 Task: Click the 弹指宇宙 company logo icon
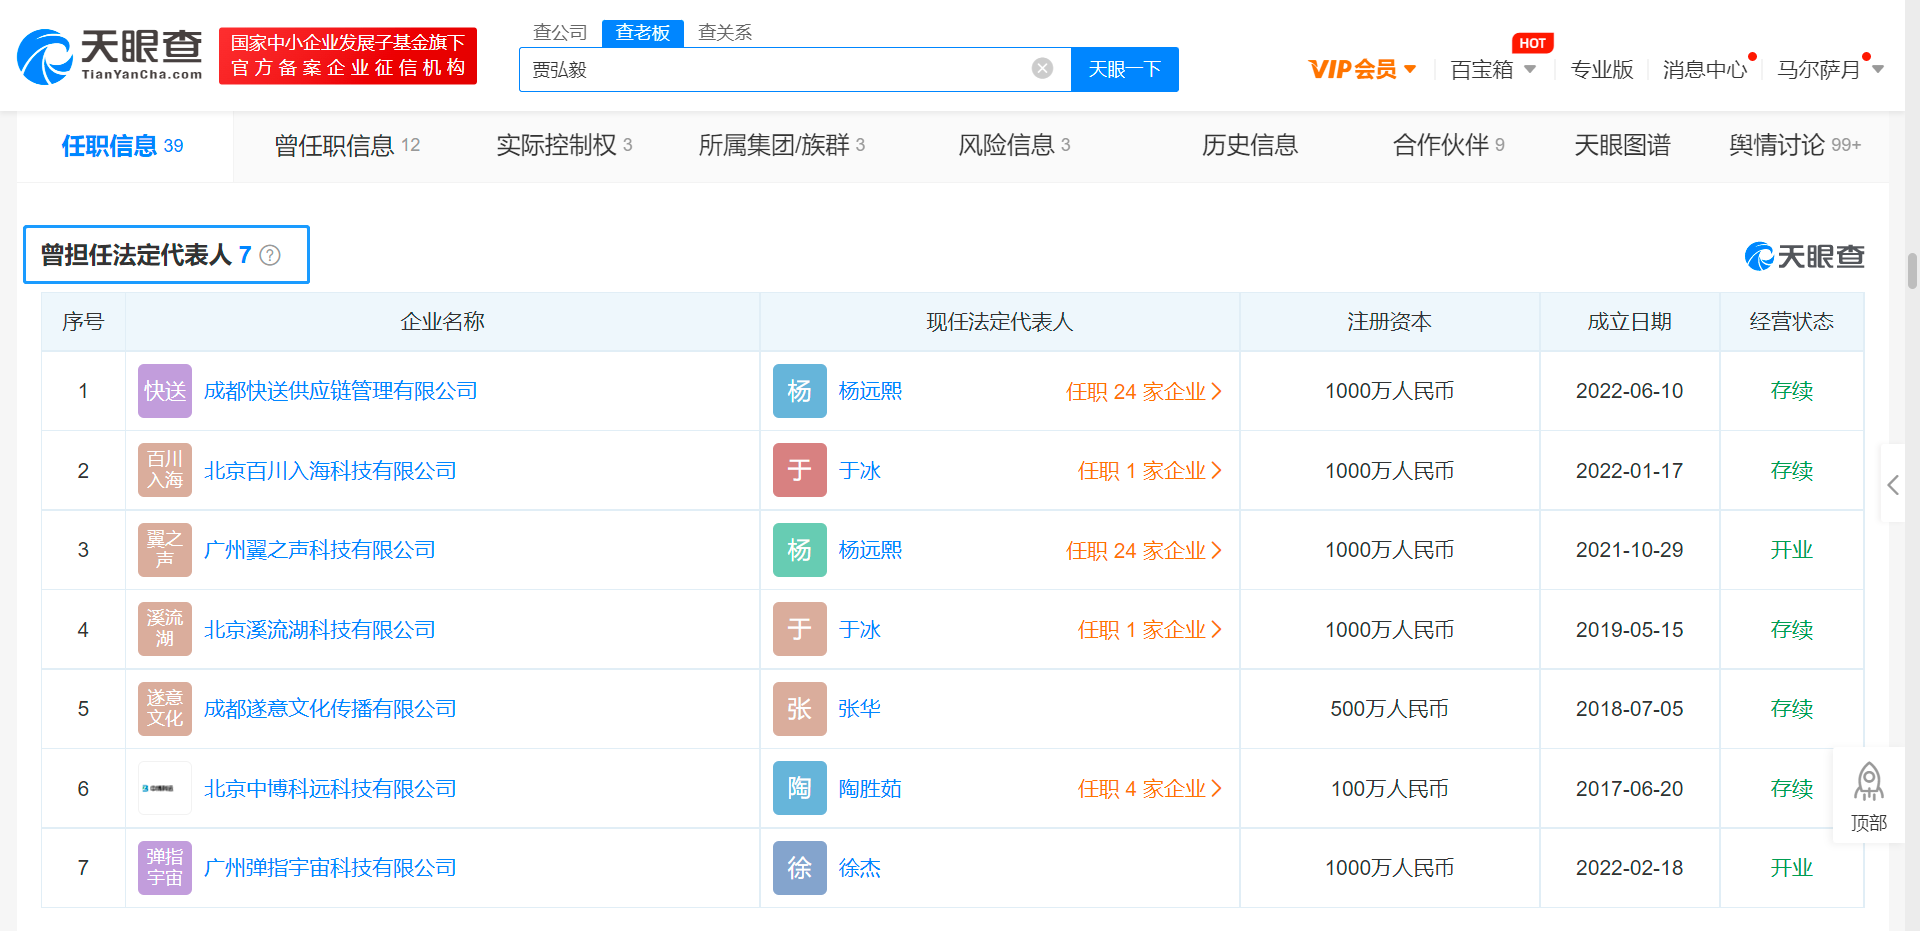(165, 868)
